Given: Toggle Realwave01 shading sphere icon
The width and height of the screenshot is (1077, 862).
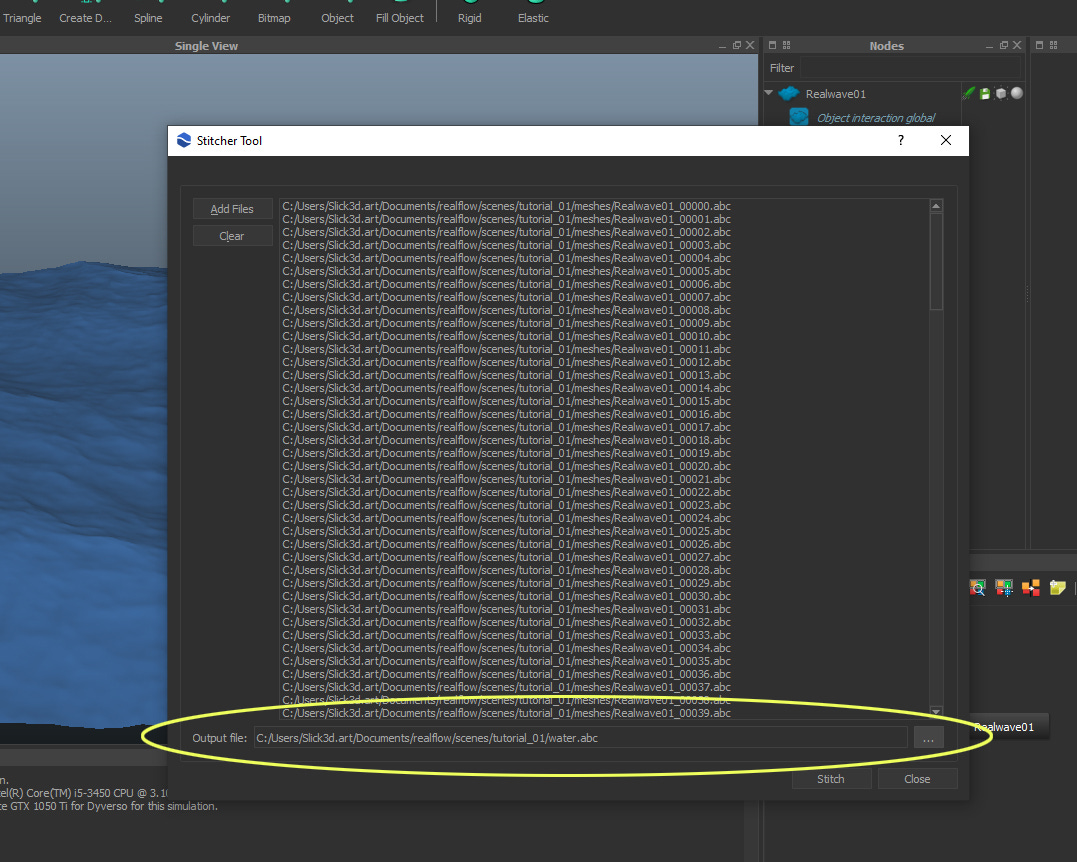Looking at the screenshot, I should (x=1017, y=93).
